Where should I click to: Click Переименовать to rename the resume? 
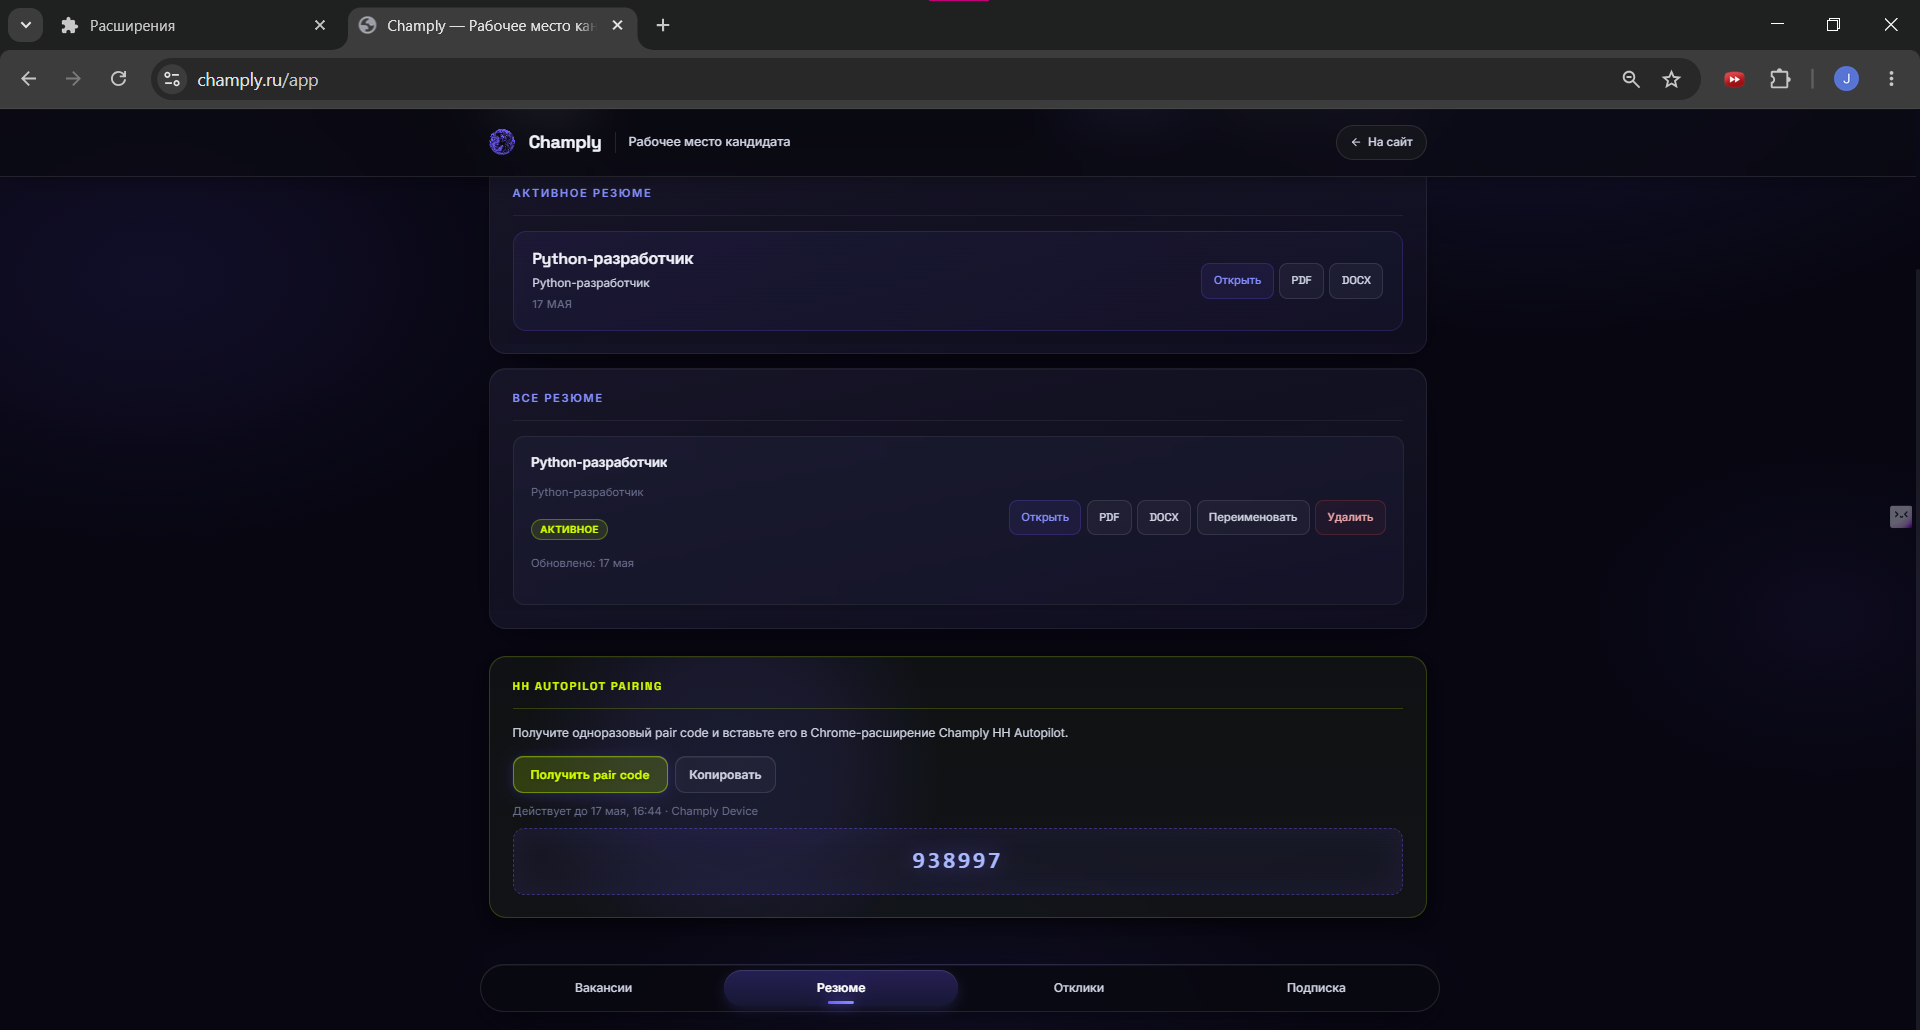(1253, 517)
